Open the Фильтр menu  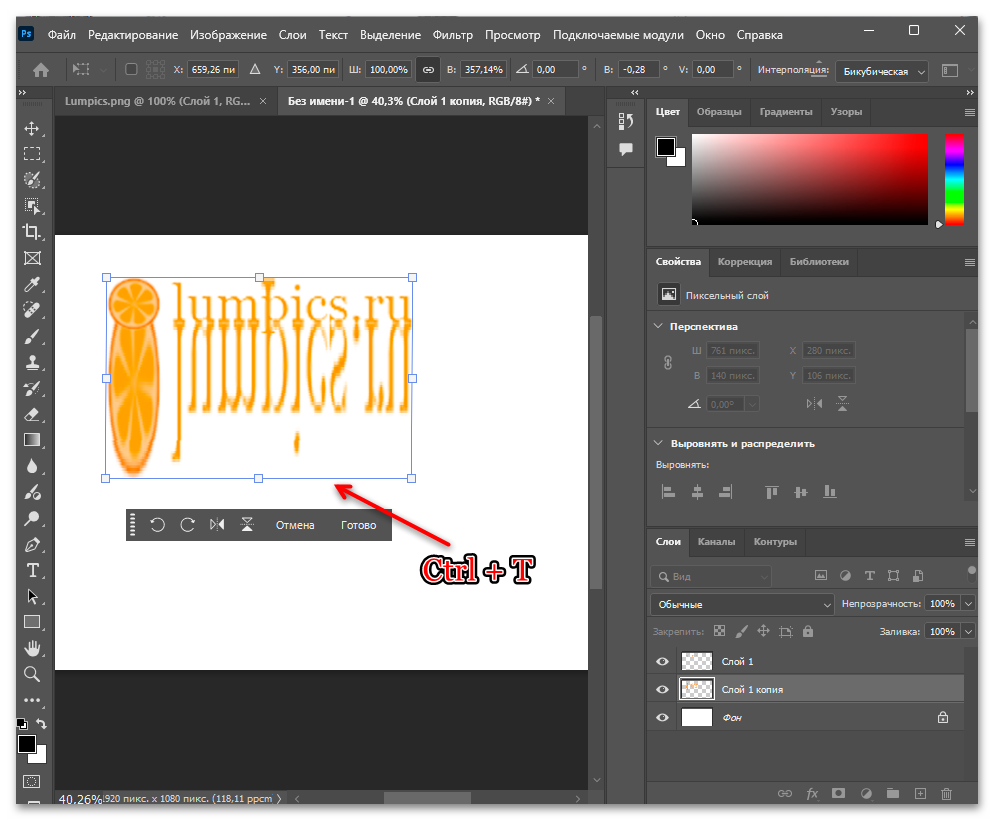click(x=453, y=35)
